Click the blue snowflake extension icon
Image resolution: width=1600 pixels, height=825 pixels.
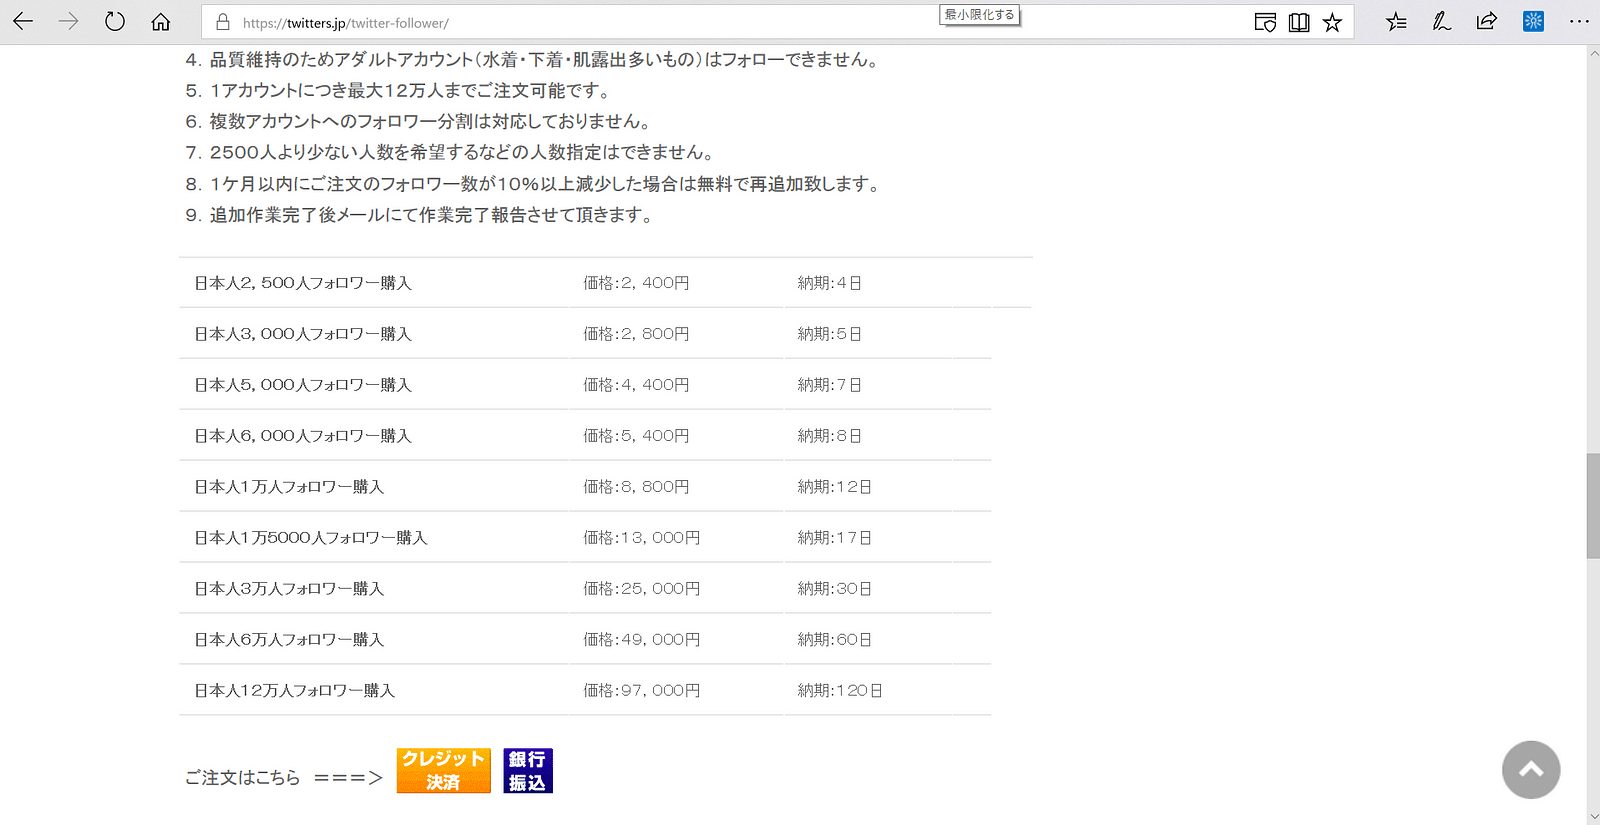click(1533, 21)
